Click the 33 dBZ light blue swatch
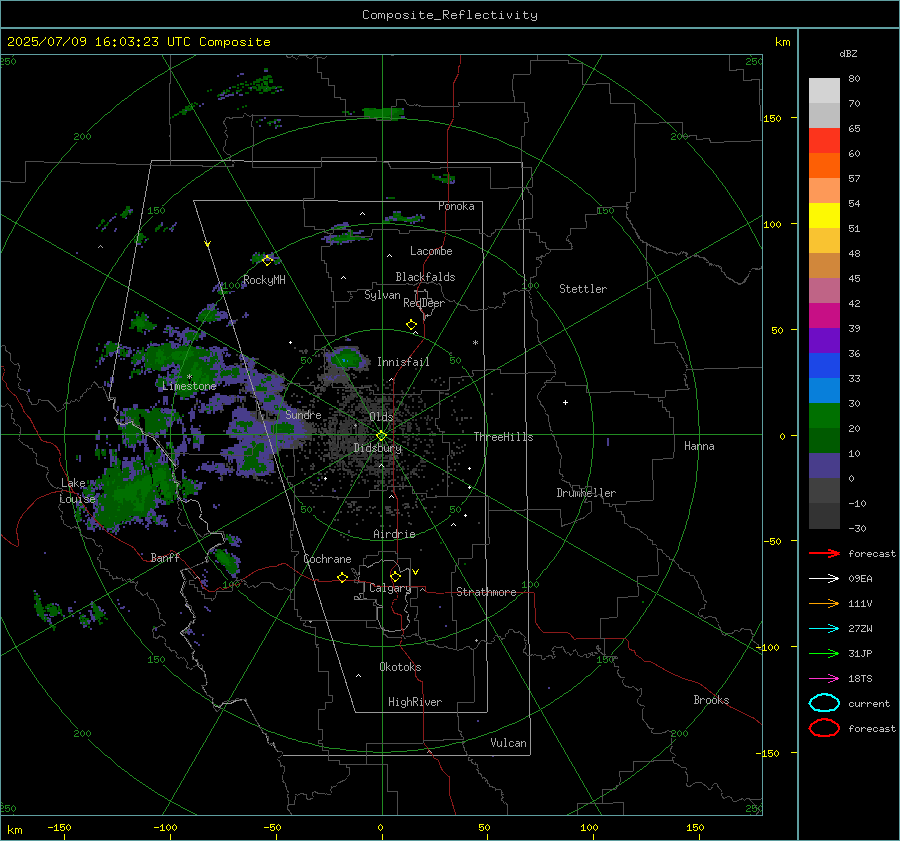The width and height of the screenshot is (900, 841). [x=824, y=390]
